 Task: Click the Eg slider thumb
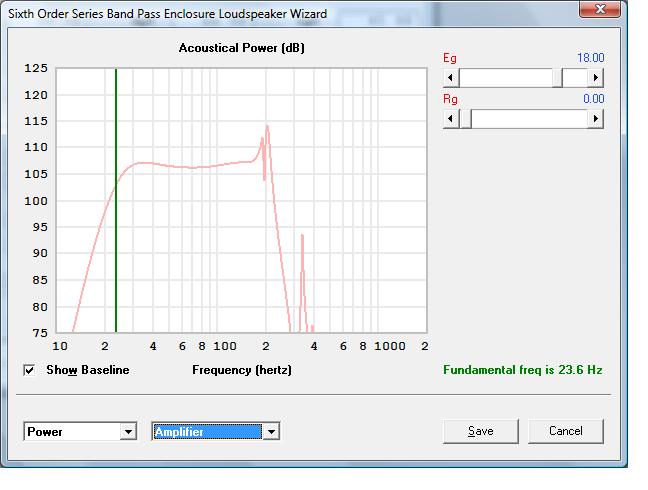[557, 78]
